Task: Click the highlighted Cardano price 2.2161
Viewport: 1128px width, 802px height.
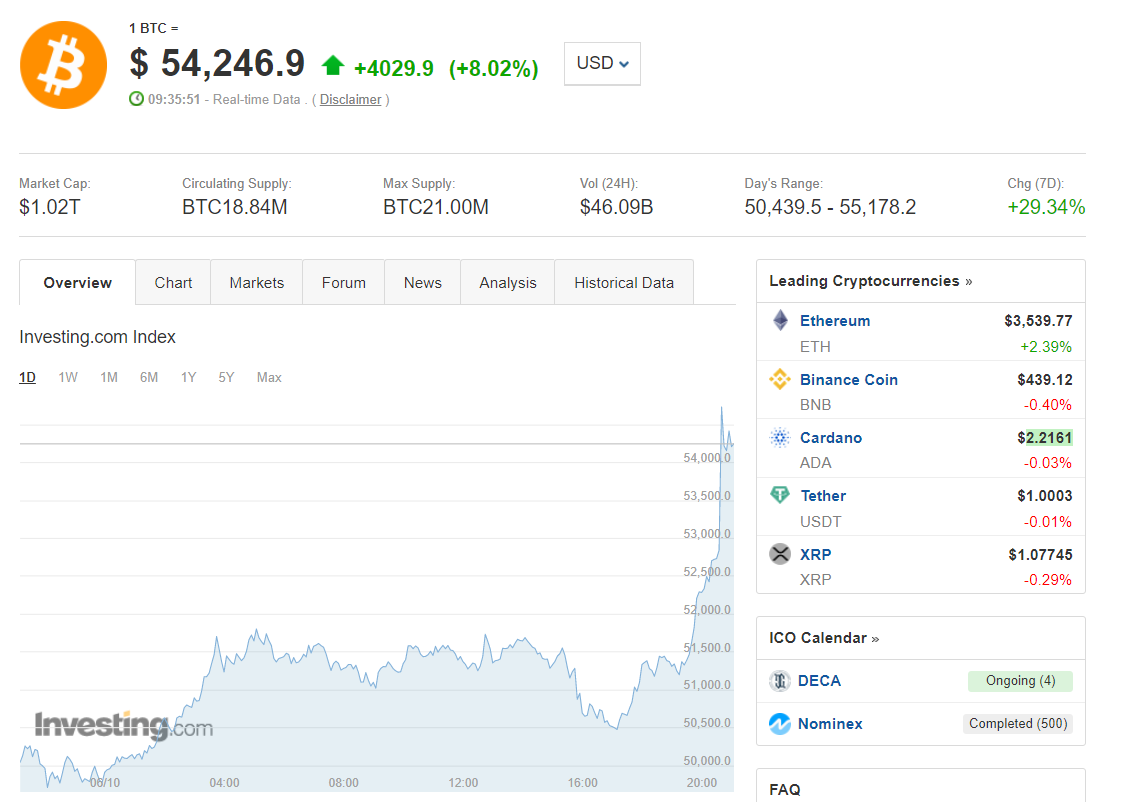Action: tap(1049, 437)
